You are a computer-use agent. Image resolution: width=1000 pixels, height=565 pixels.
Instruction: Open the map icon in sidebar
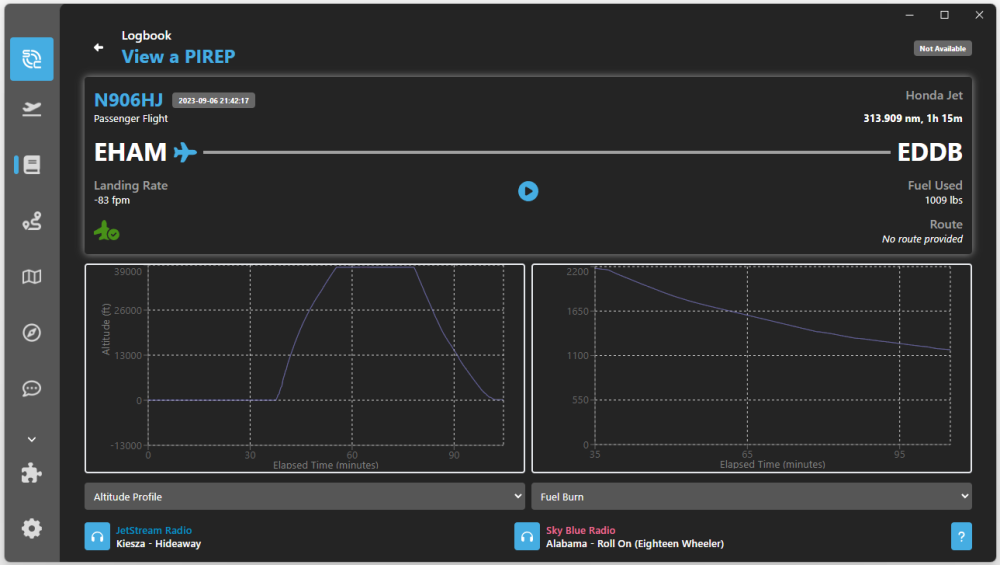(x=32, y=277)
